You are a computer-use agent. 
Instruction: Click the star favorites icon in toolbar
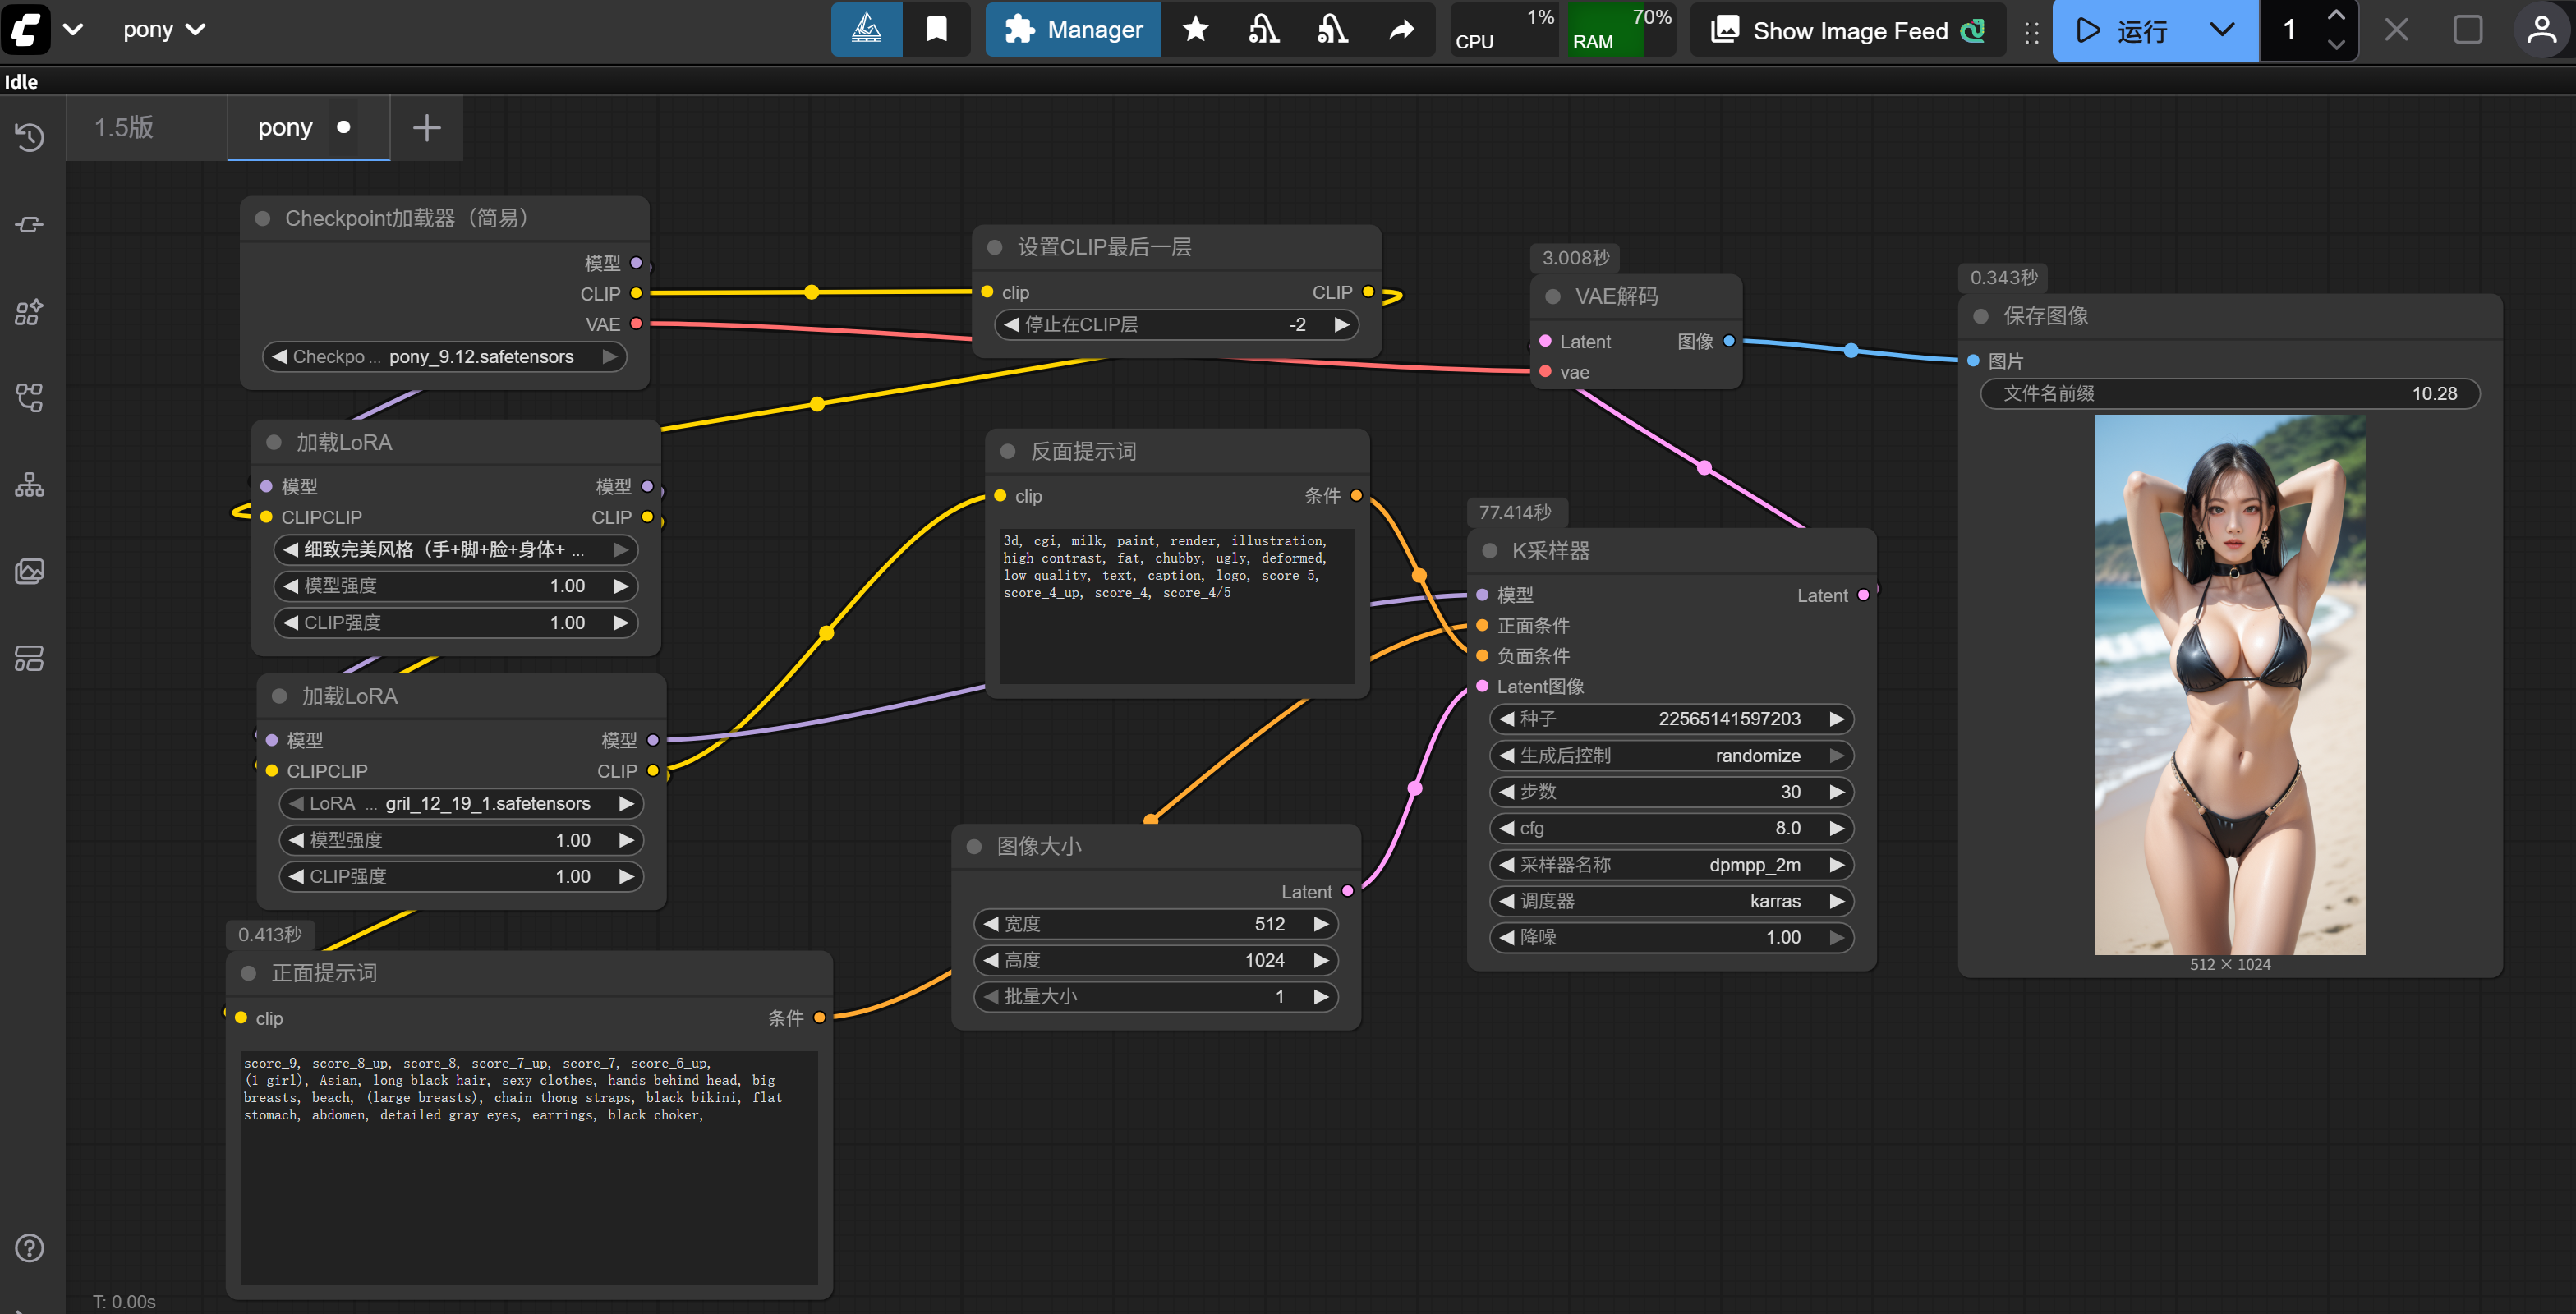[1195, 30]
